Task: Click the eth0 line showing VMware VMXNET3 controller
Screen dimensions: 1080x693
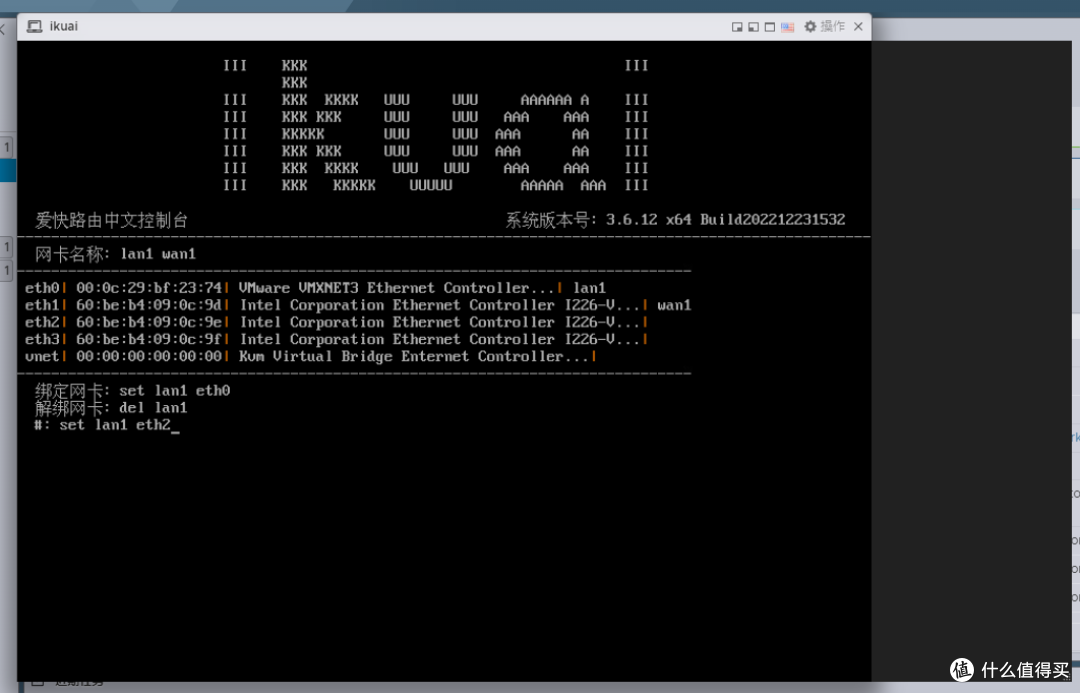Action: tap(320, 287)
